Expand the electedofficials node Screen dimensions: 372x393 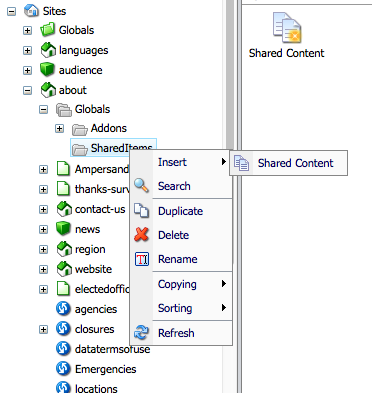pos(43,289)
